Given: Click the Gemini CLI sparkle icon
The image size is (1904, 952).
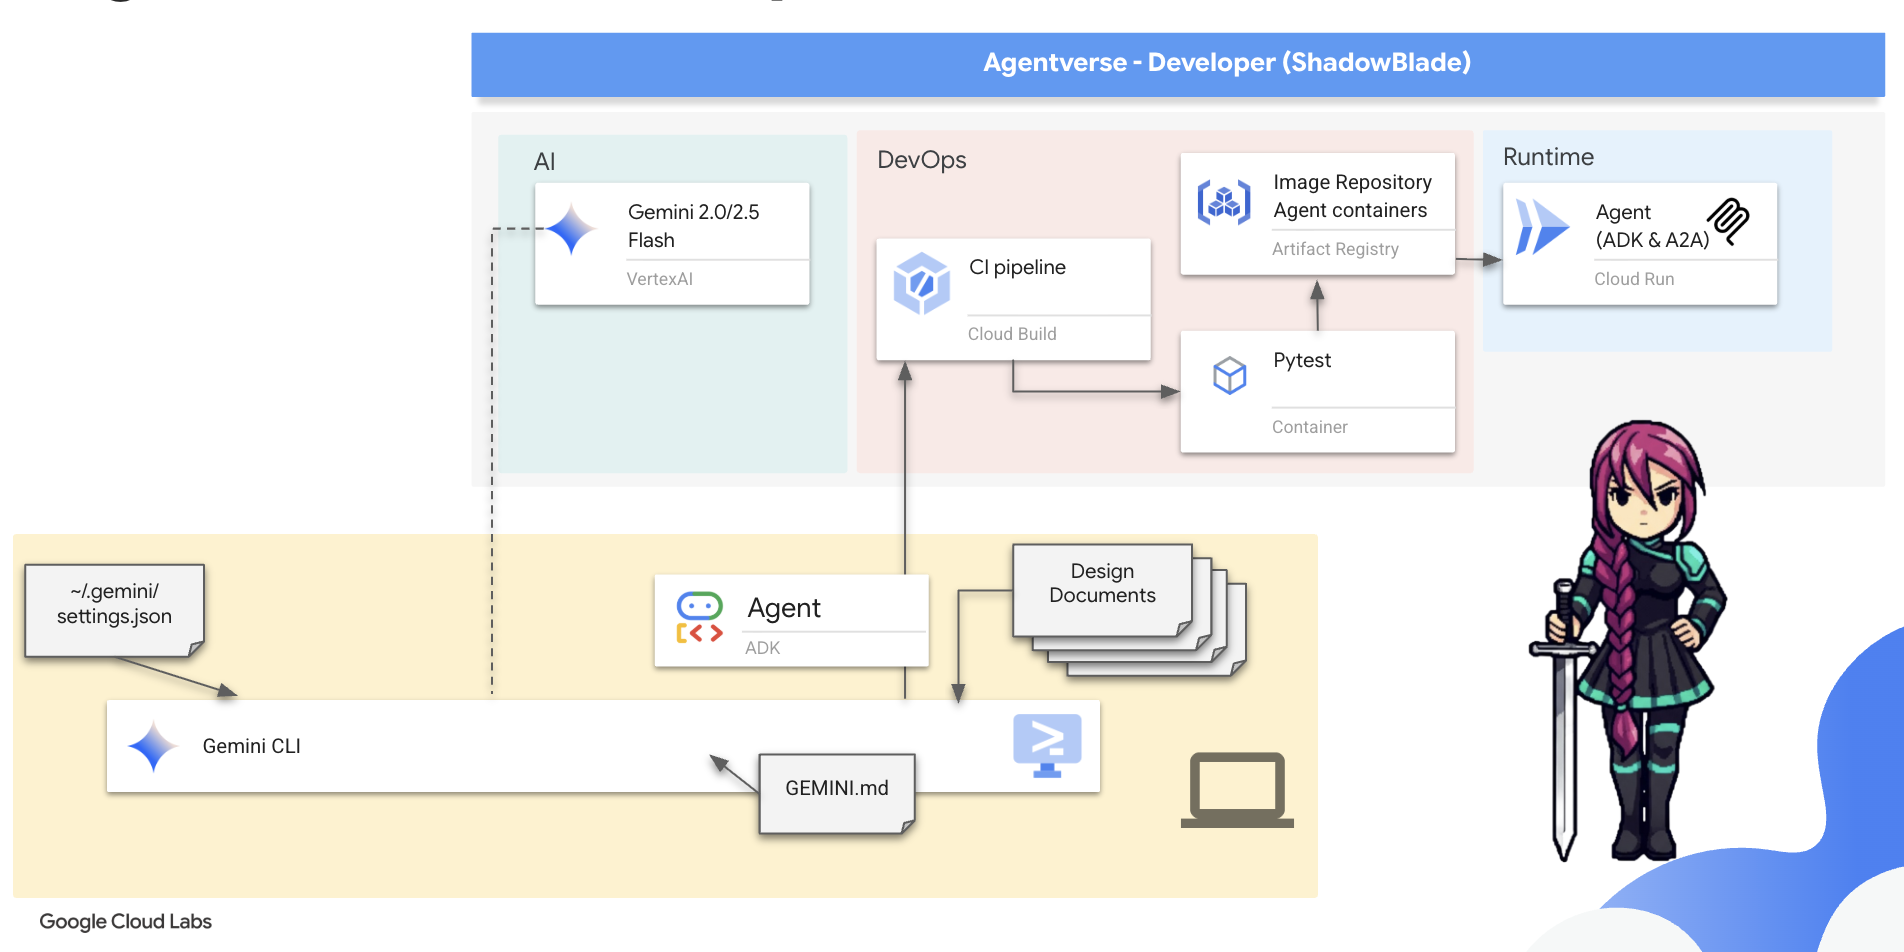Looking at the screenshot, I should (x=153, y=746).
